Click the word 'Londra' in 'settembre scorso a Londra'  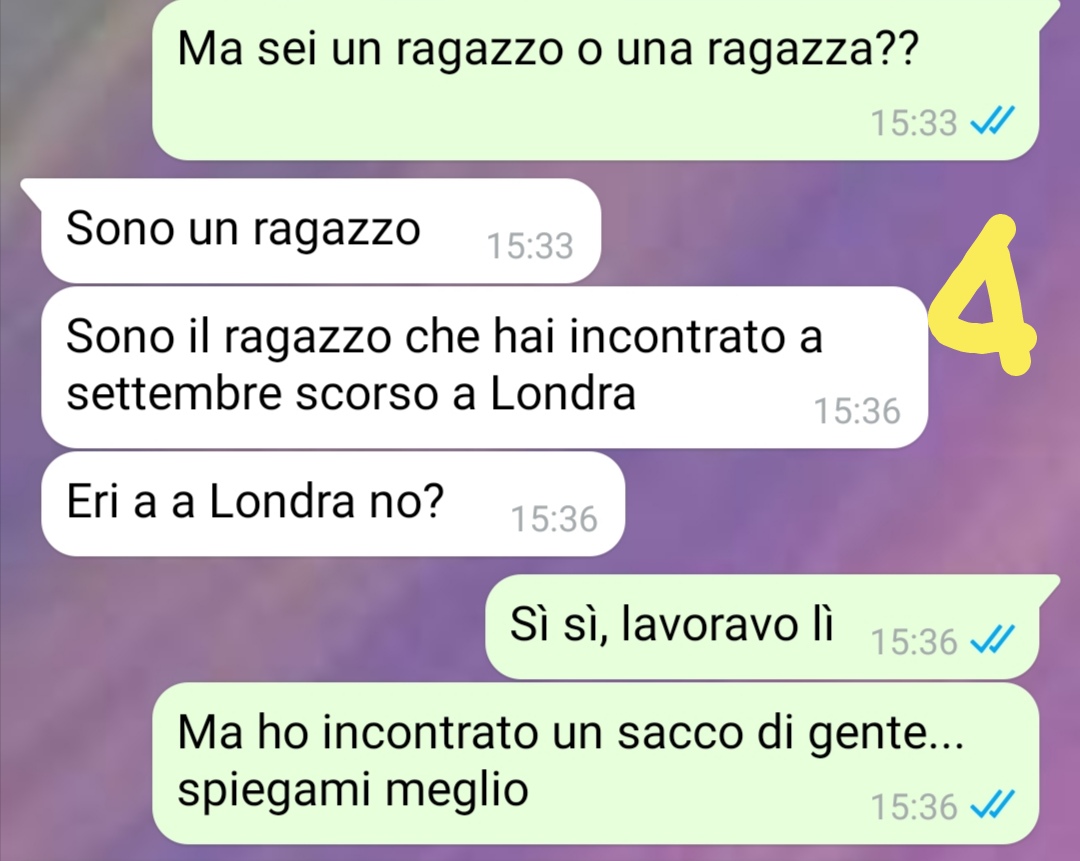[562, 393]
